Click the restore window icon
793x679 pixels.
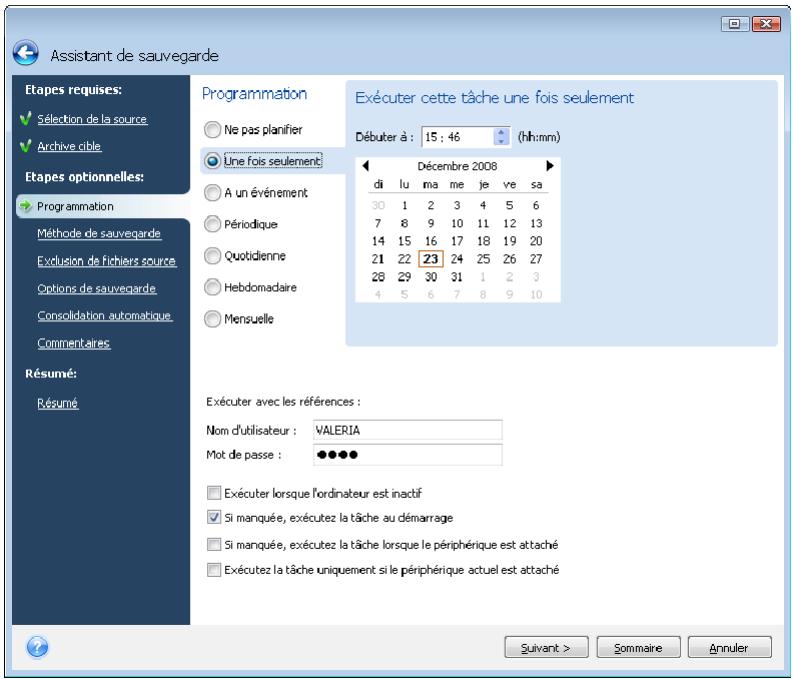[734, 24]
